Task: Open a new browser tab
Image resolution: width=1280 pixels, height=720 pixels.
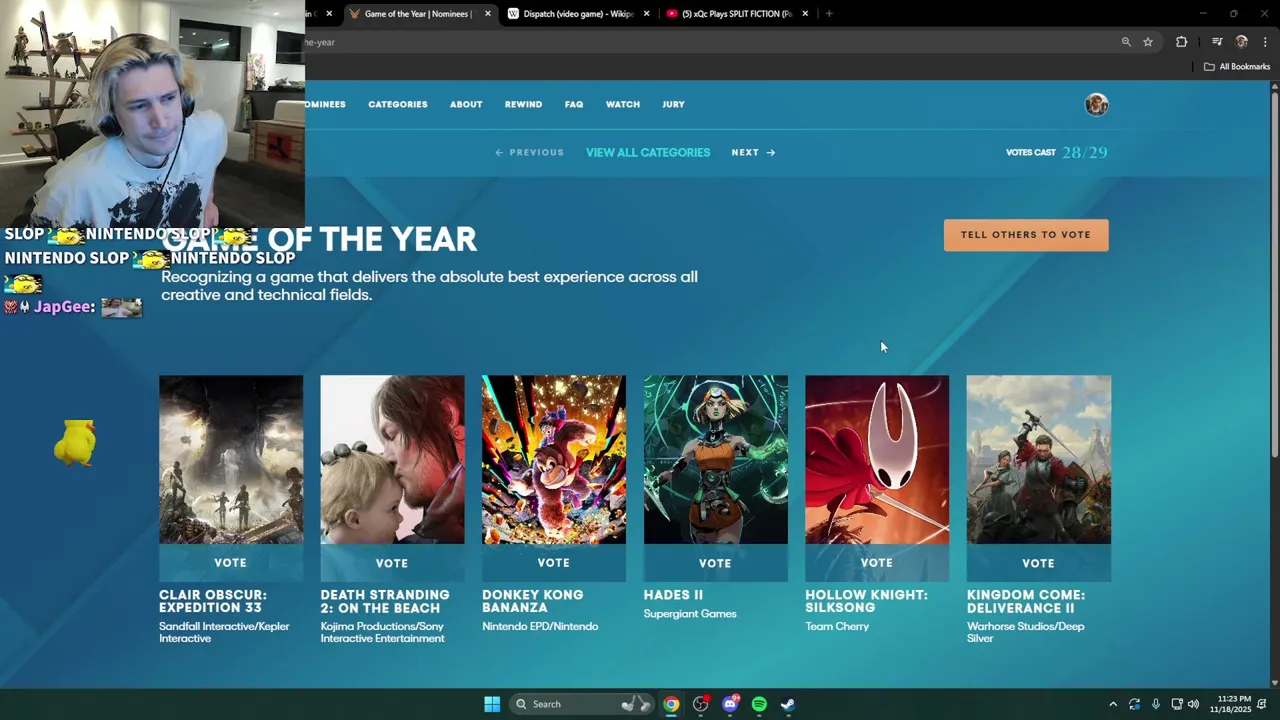Action: pos(829,14)
